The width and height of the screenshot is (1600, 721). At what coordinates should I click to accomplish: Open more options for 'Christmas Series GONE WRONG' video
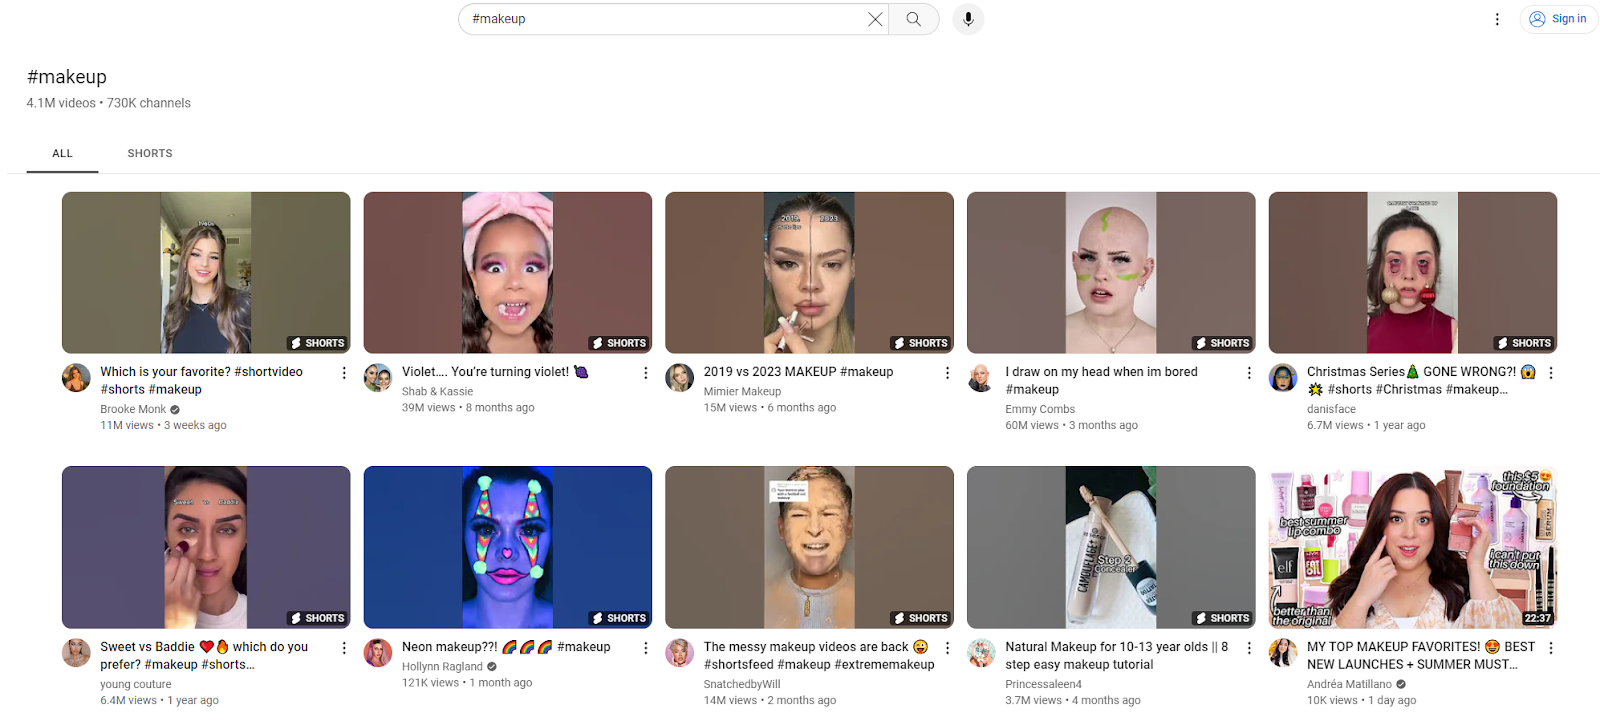click(x=1551, y=373)
